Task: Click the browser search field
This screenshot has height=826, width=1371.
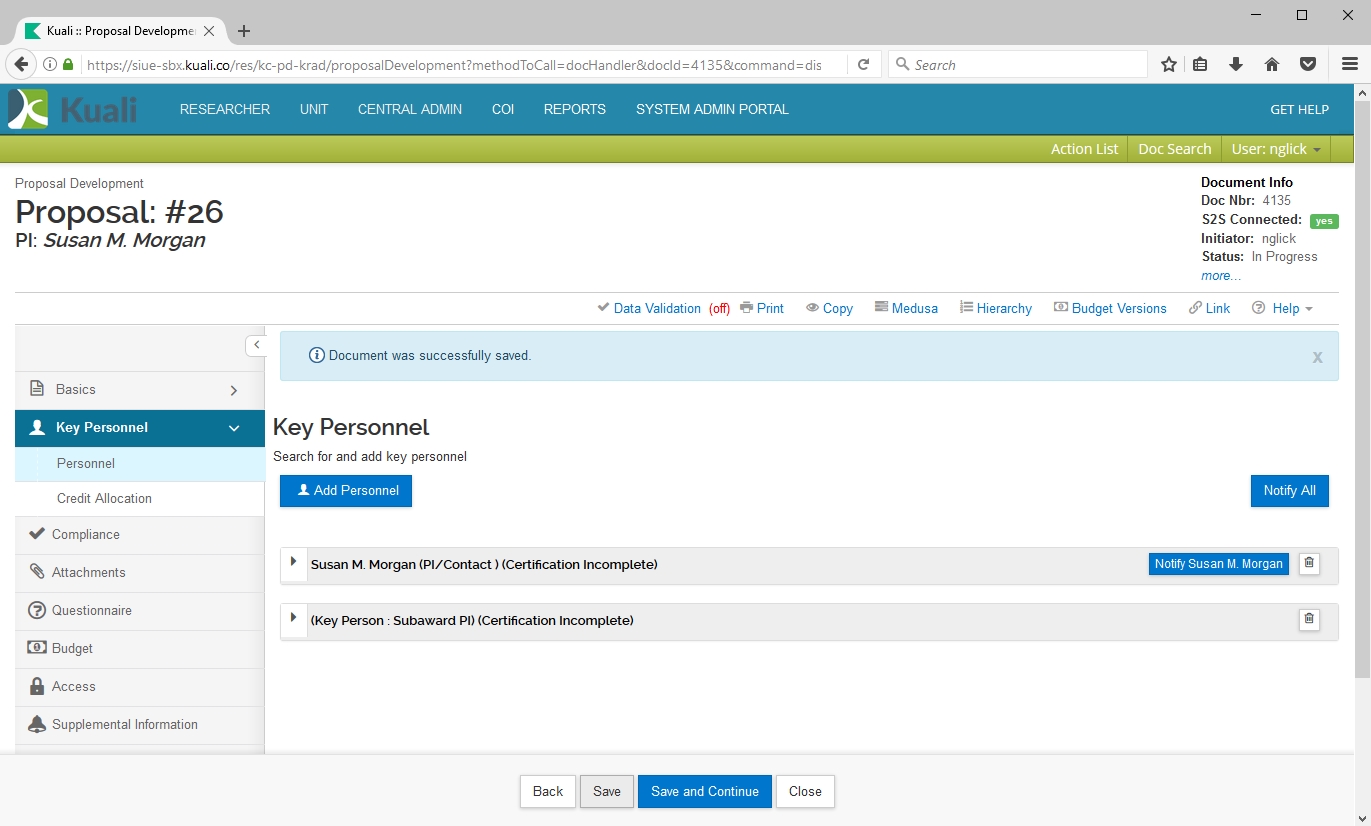Action: [x=1020, y=65]
